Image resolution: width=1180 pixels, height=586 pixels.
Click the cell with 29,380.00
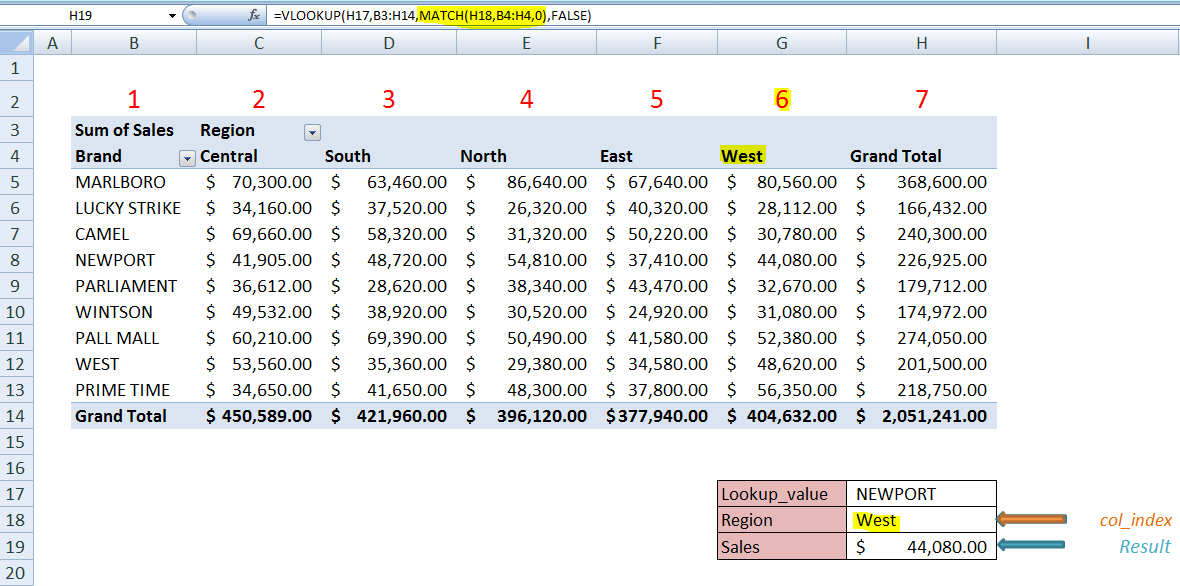point(526,364)
